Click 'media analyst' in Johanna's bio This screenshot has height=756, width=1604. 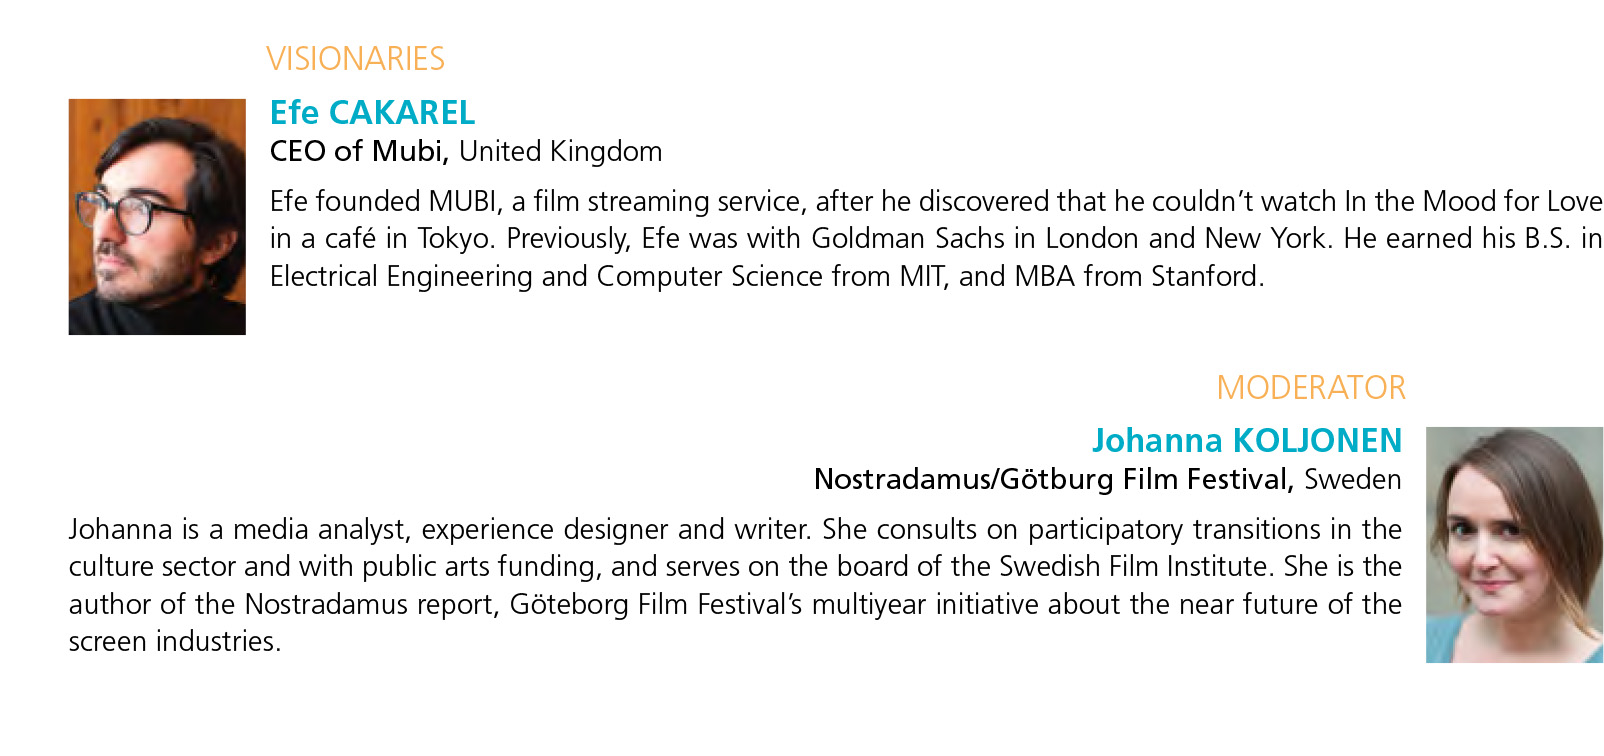click(323, 529)
